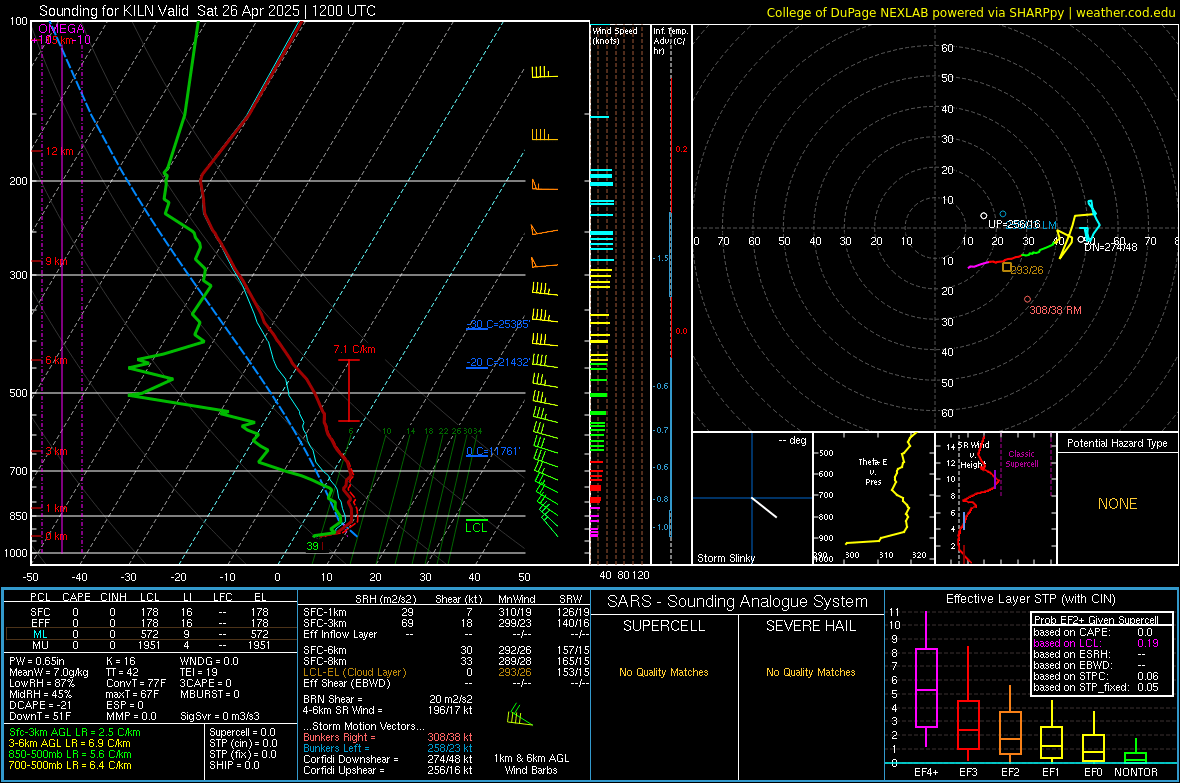
Task: Click the 'SUPERCELL' column header in SARS
Action: pyautogui.click(x=664, y=626)
